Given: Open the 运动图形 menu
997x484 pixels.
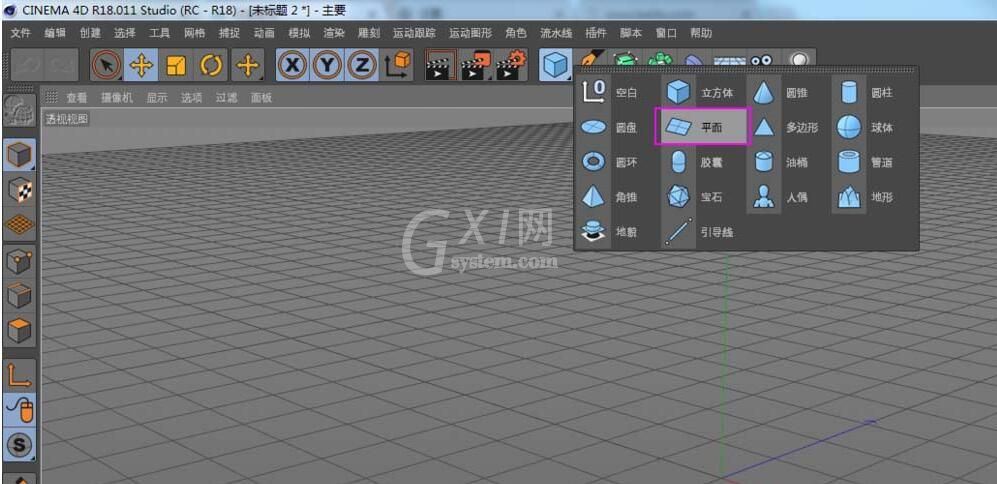Looking at the screenshot, I should (472, 33).
